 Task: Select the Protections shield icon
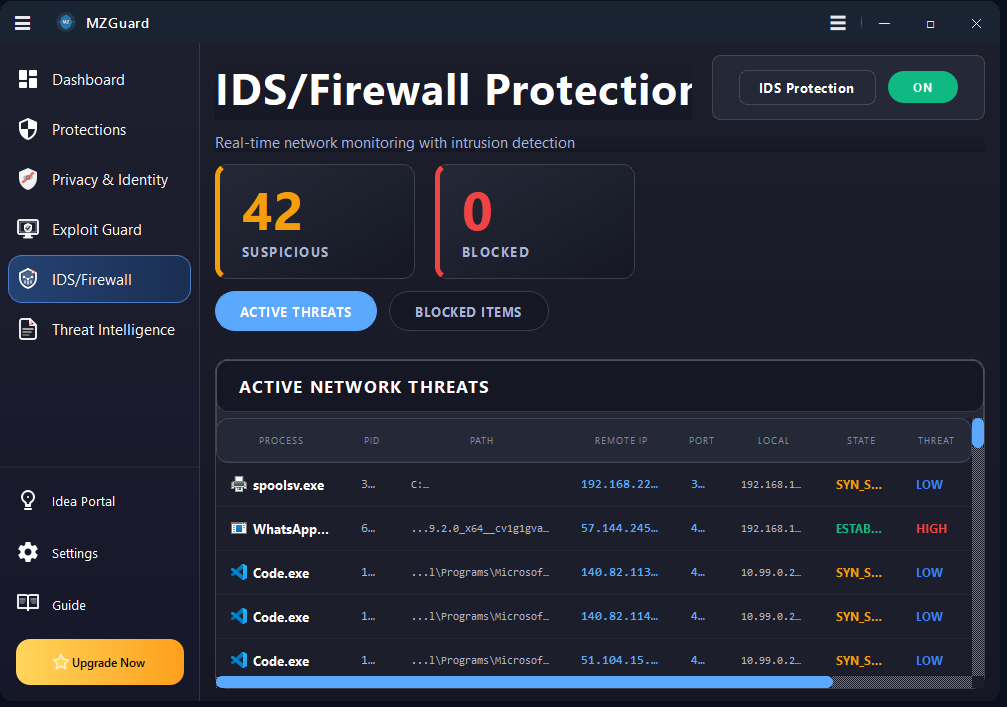click(27, 129)
